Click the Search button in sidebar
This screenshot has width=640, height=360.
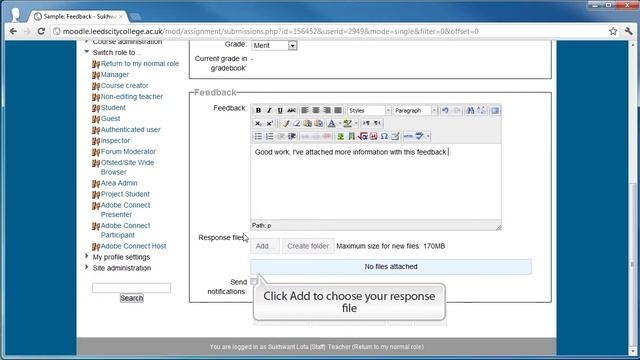pyautogui.click(x=131, y=298)
